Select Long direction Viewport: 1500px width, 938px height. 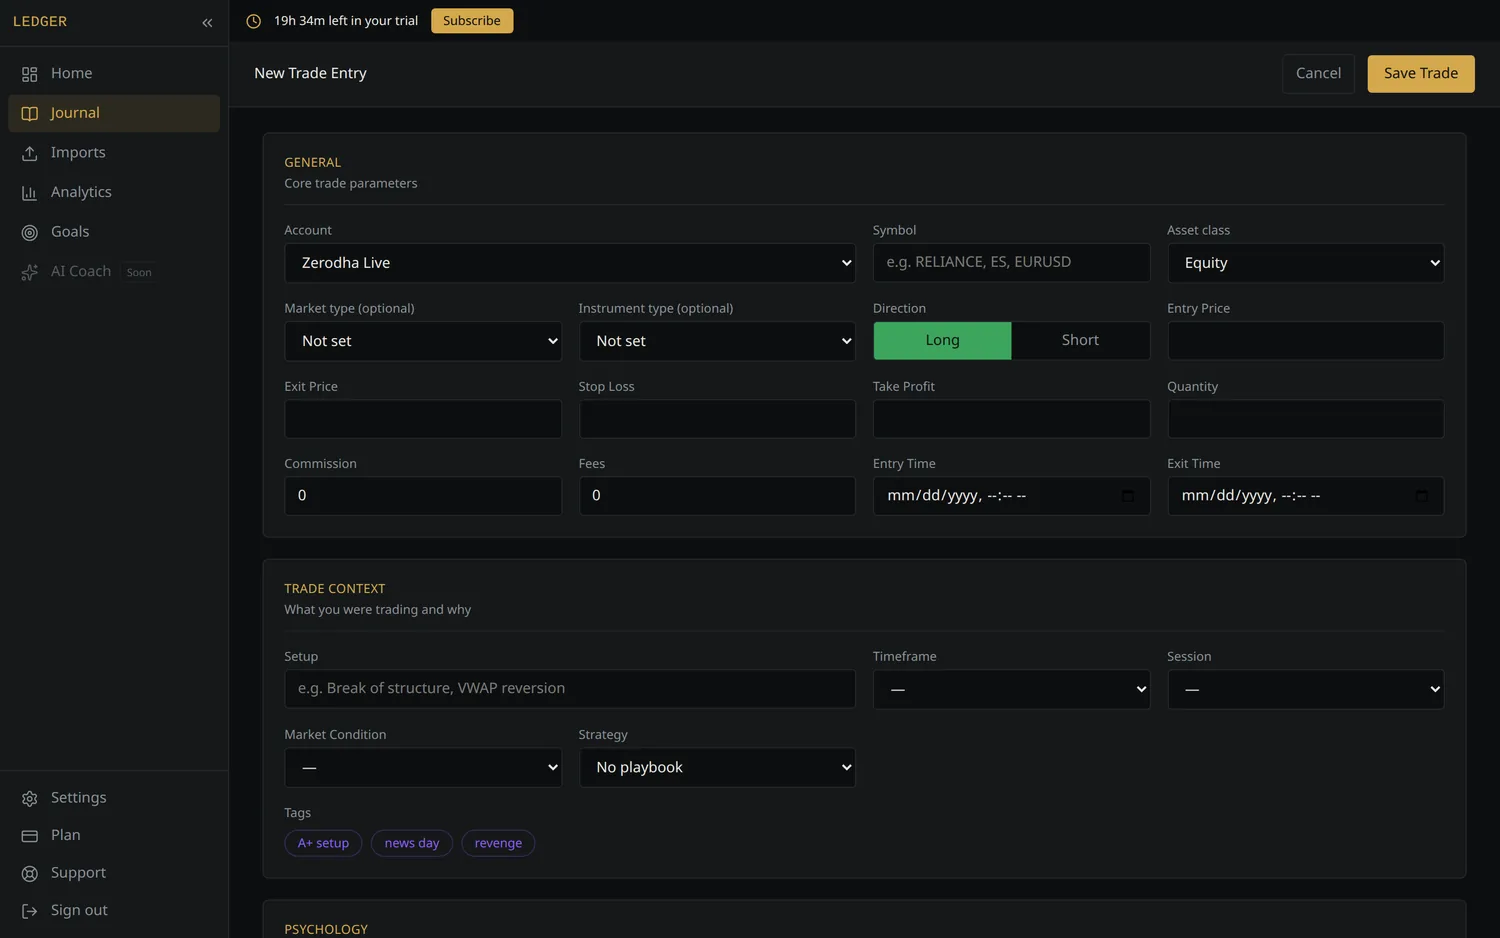coord(942,340)
